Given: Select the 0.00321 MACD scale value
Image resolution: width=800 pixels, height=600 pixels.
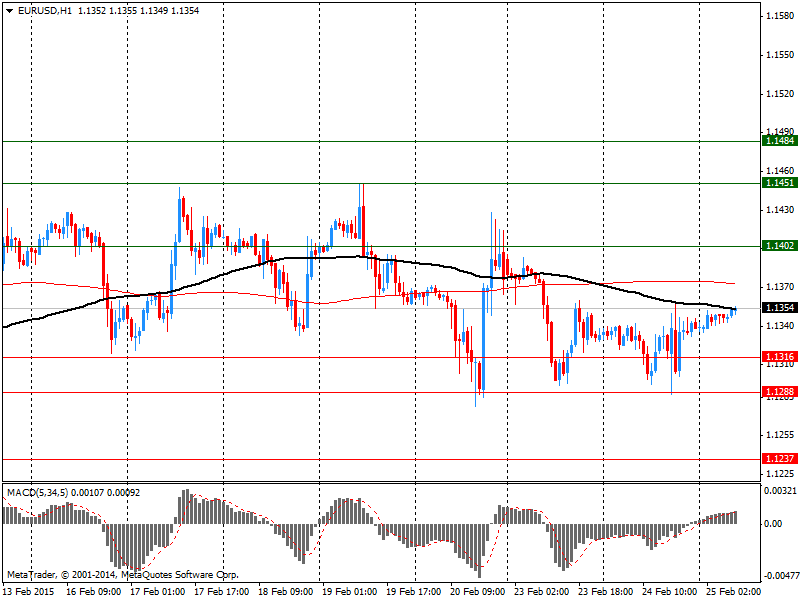Looking at the screenshot, I should [x=780, y=491].
